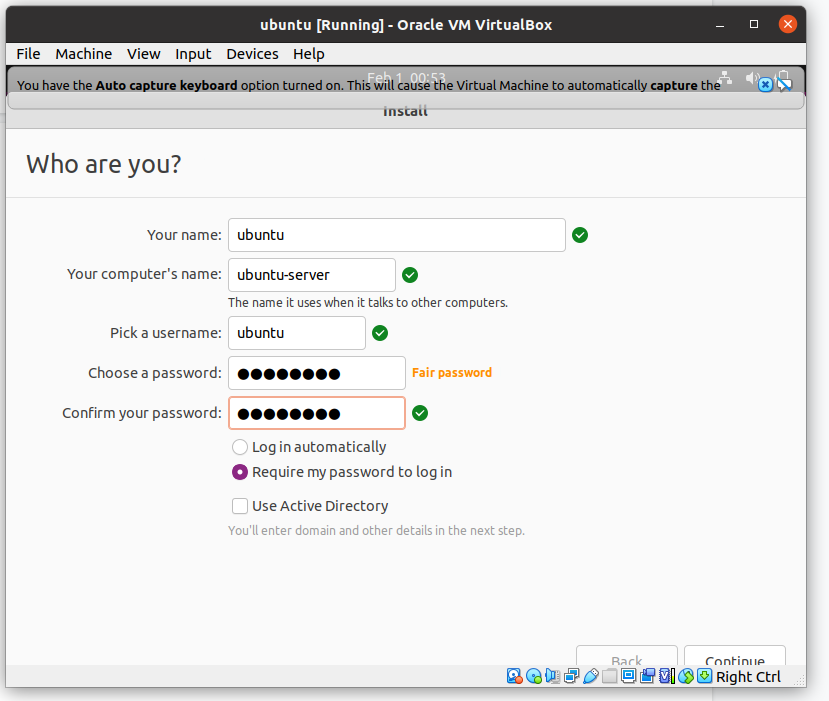Screen dimensions: 829x701
Task: Click the computer's name input field
Action: click(311, 275)
